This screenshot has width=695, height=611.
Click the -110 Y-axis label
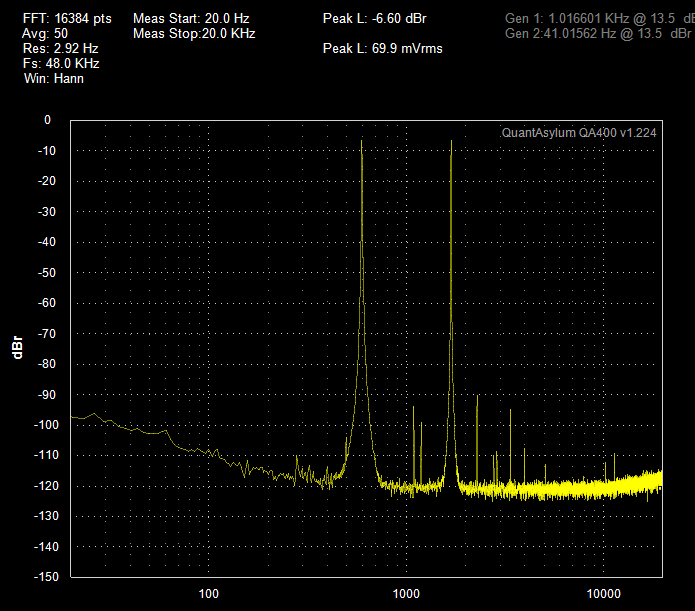point(46,455)
